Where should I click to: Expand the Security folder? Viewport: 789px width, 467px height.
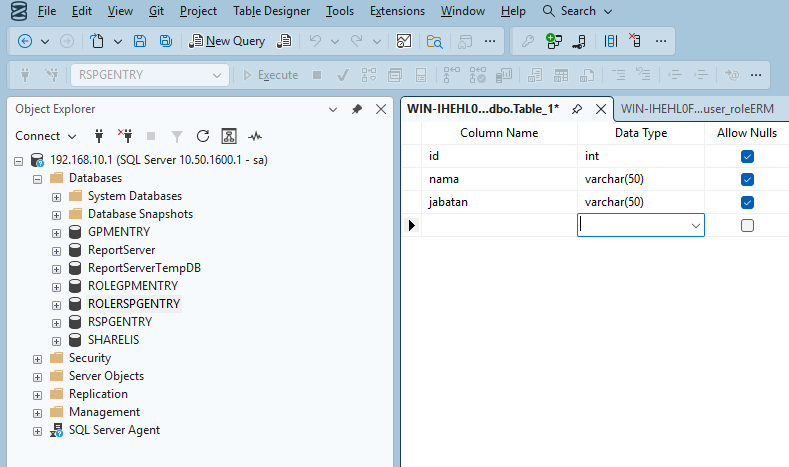coord(37,359)
